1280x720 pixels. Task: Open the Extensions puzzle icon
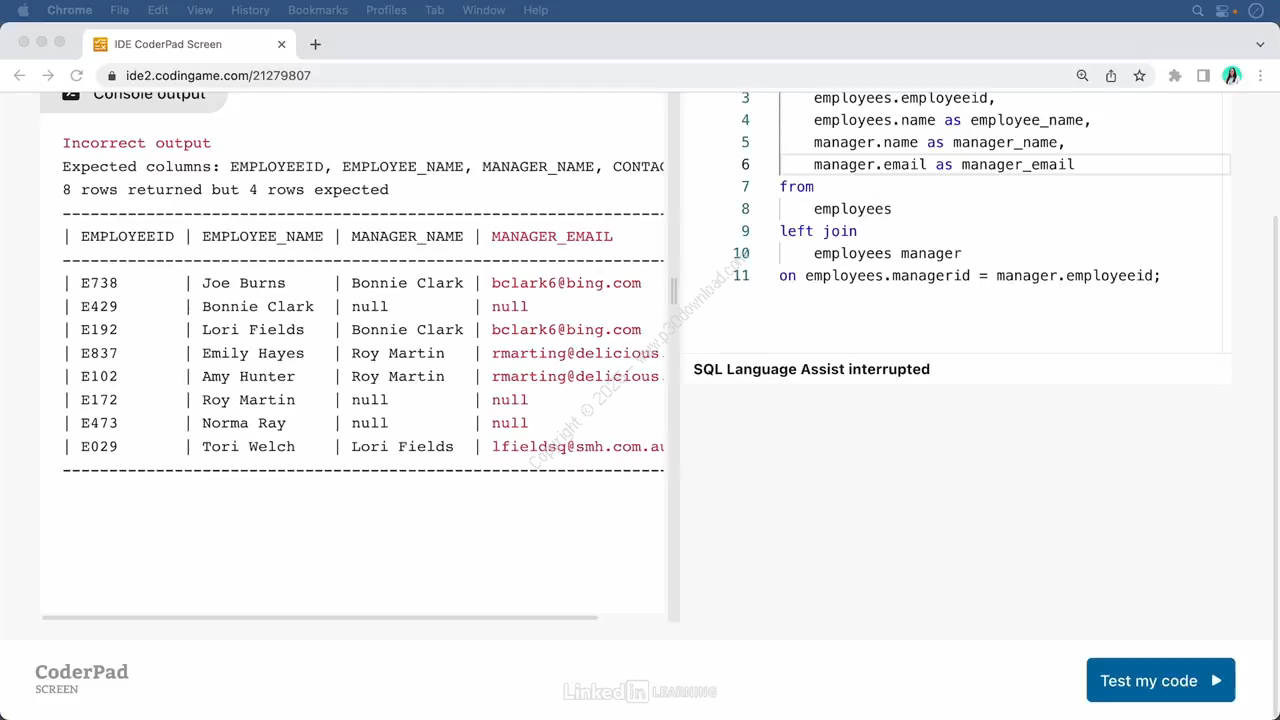1175,76
